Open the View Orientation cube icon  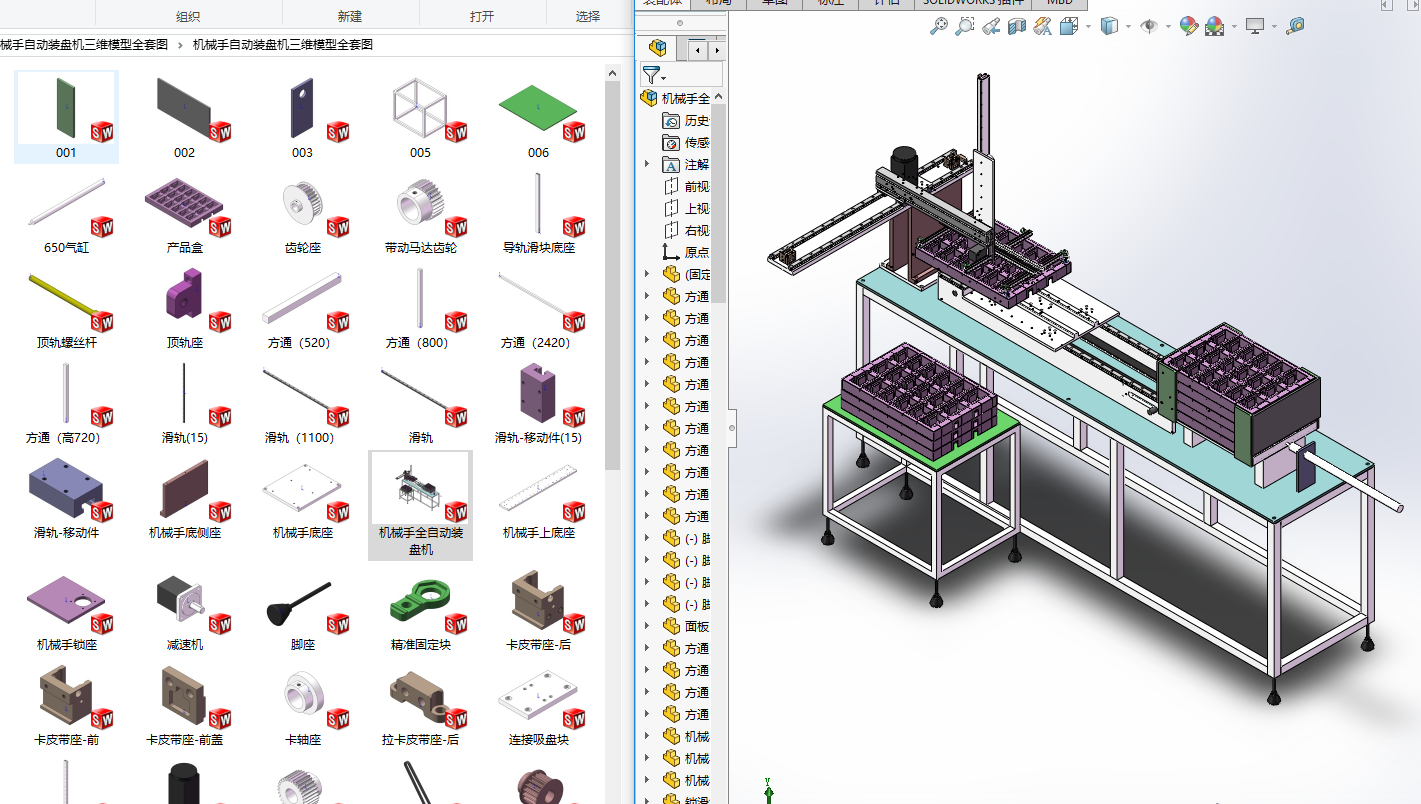[x=1067, y=27]
